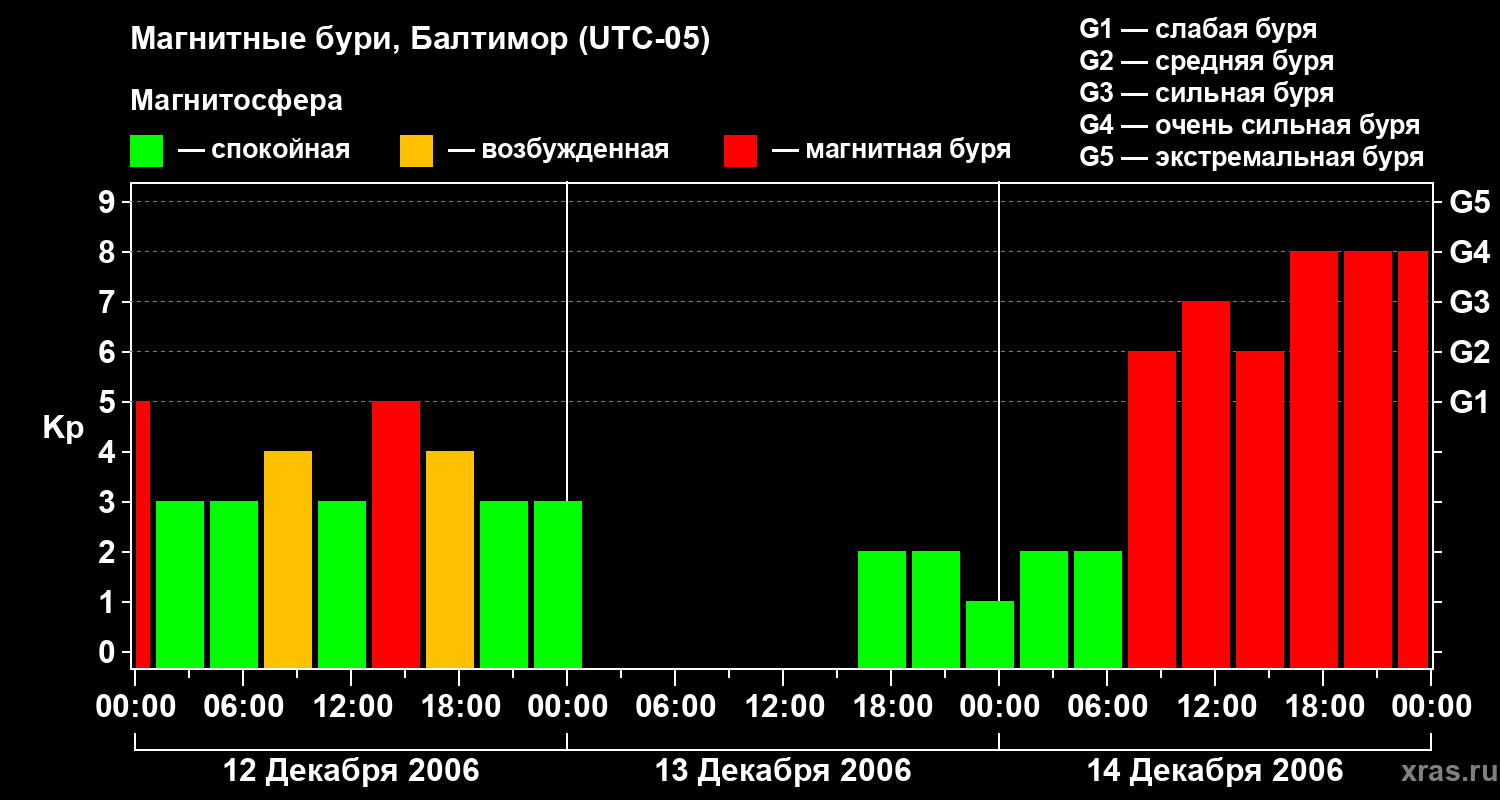Image resolution: width=1500 pixels, height=800 pixels.
Task: Click the '14 Декабря 2006' date label
Action: coord(1215,771)
